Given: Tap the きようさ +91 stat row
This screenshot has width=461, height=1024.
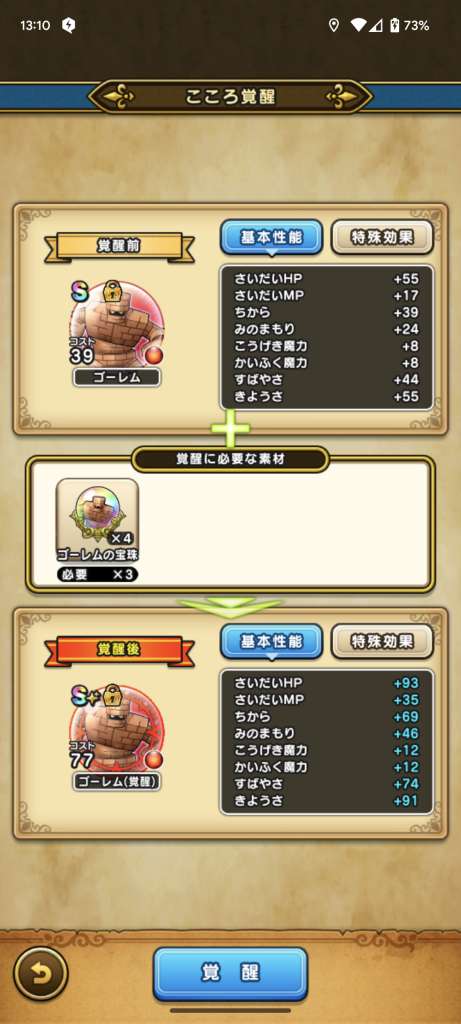Looking at the screenshot, I should point(326,801).
